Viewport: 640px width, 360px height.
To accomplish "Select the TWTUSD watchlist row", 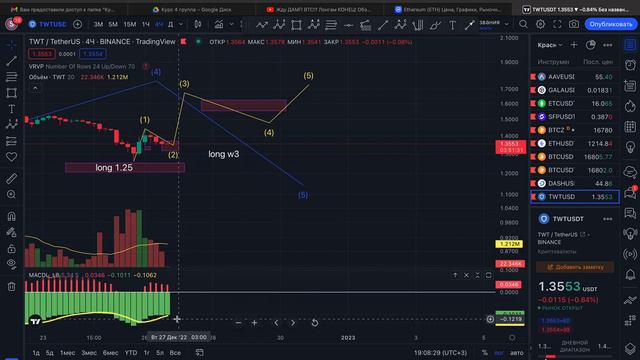I will click(x=575, y=197).
